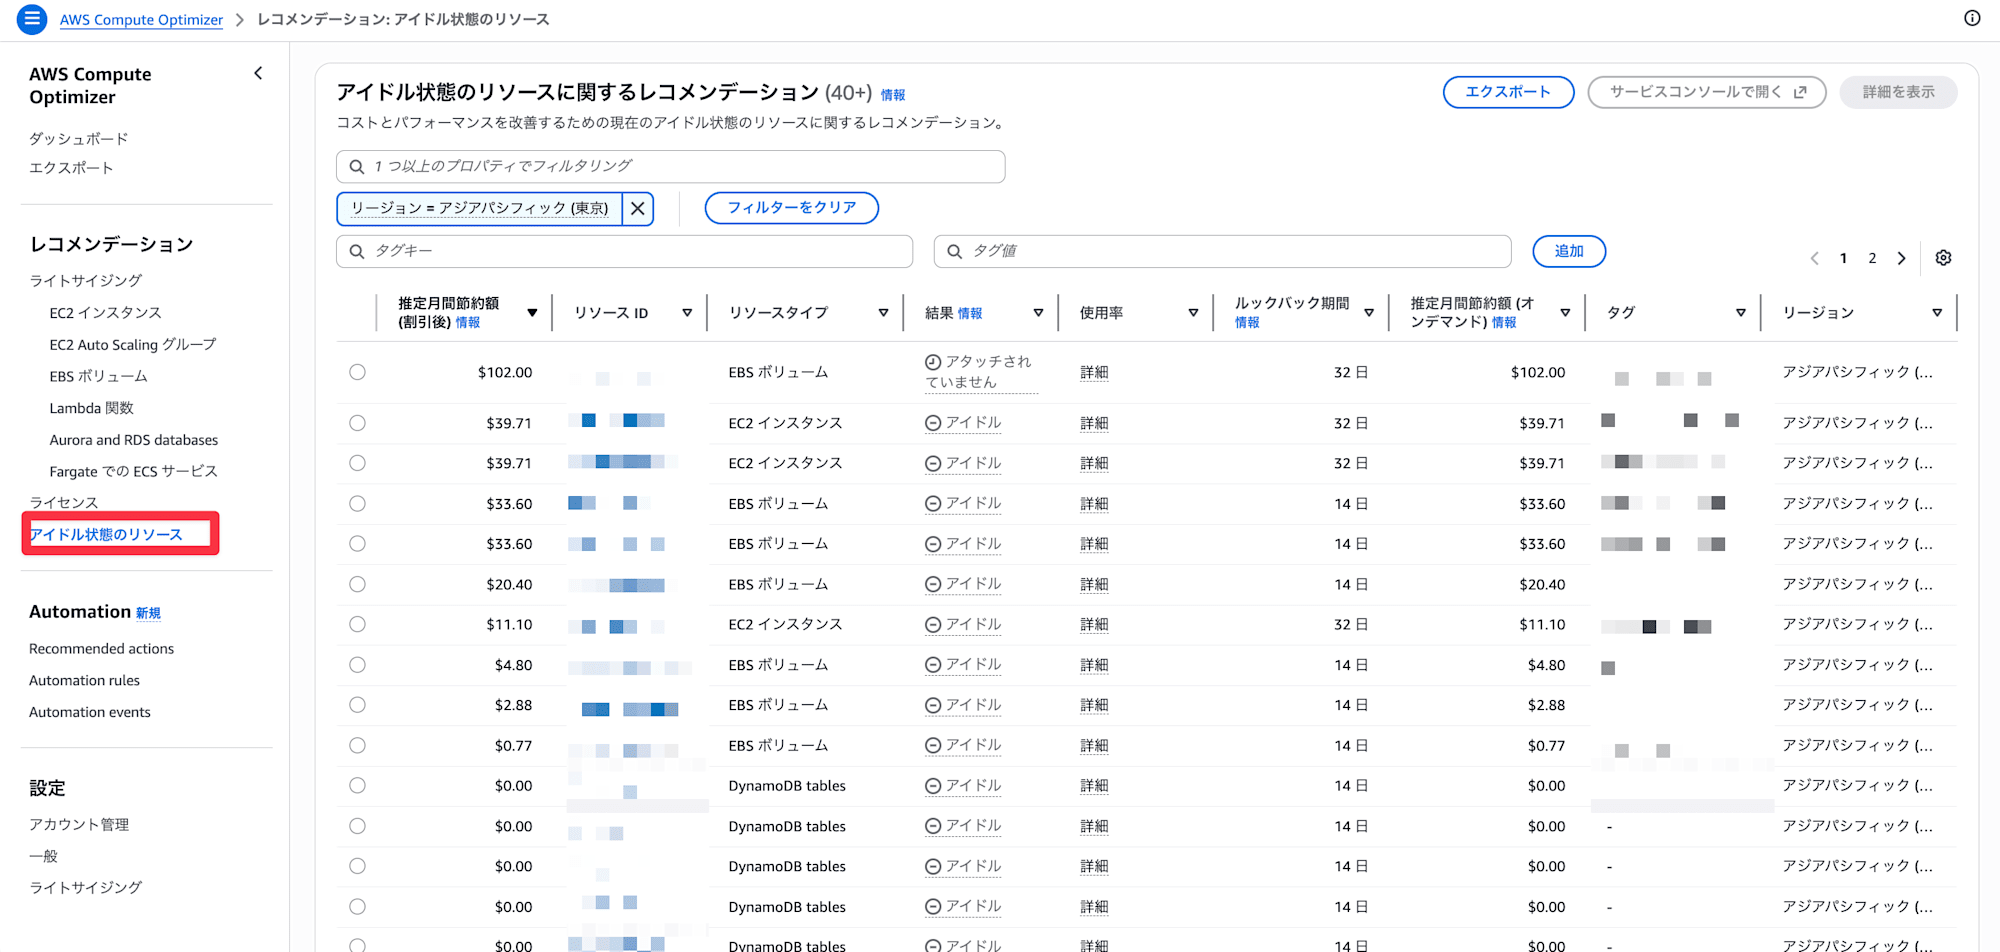Viewport: 2000px width, 952px height.
Task: Open Fargate での ECS サービス recommendations
Action: coord(134,471)
